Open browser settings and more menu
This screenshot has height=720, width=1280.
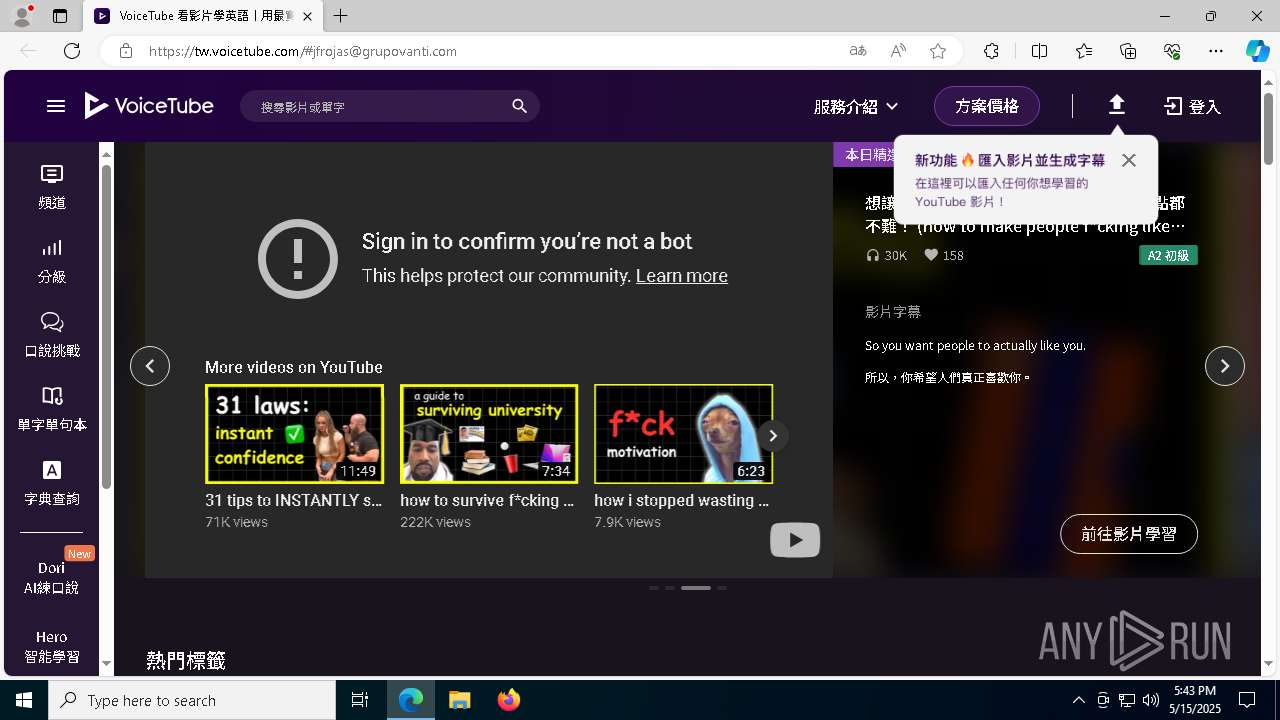tap(1216, 51)
